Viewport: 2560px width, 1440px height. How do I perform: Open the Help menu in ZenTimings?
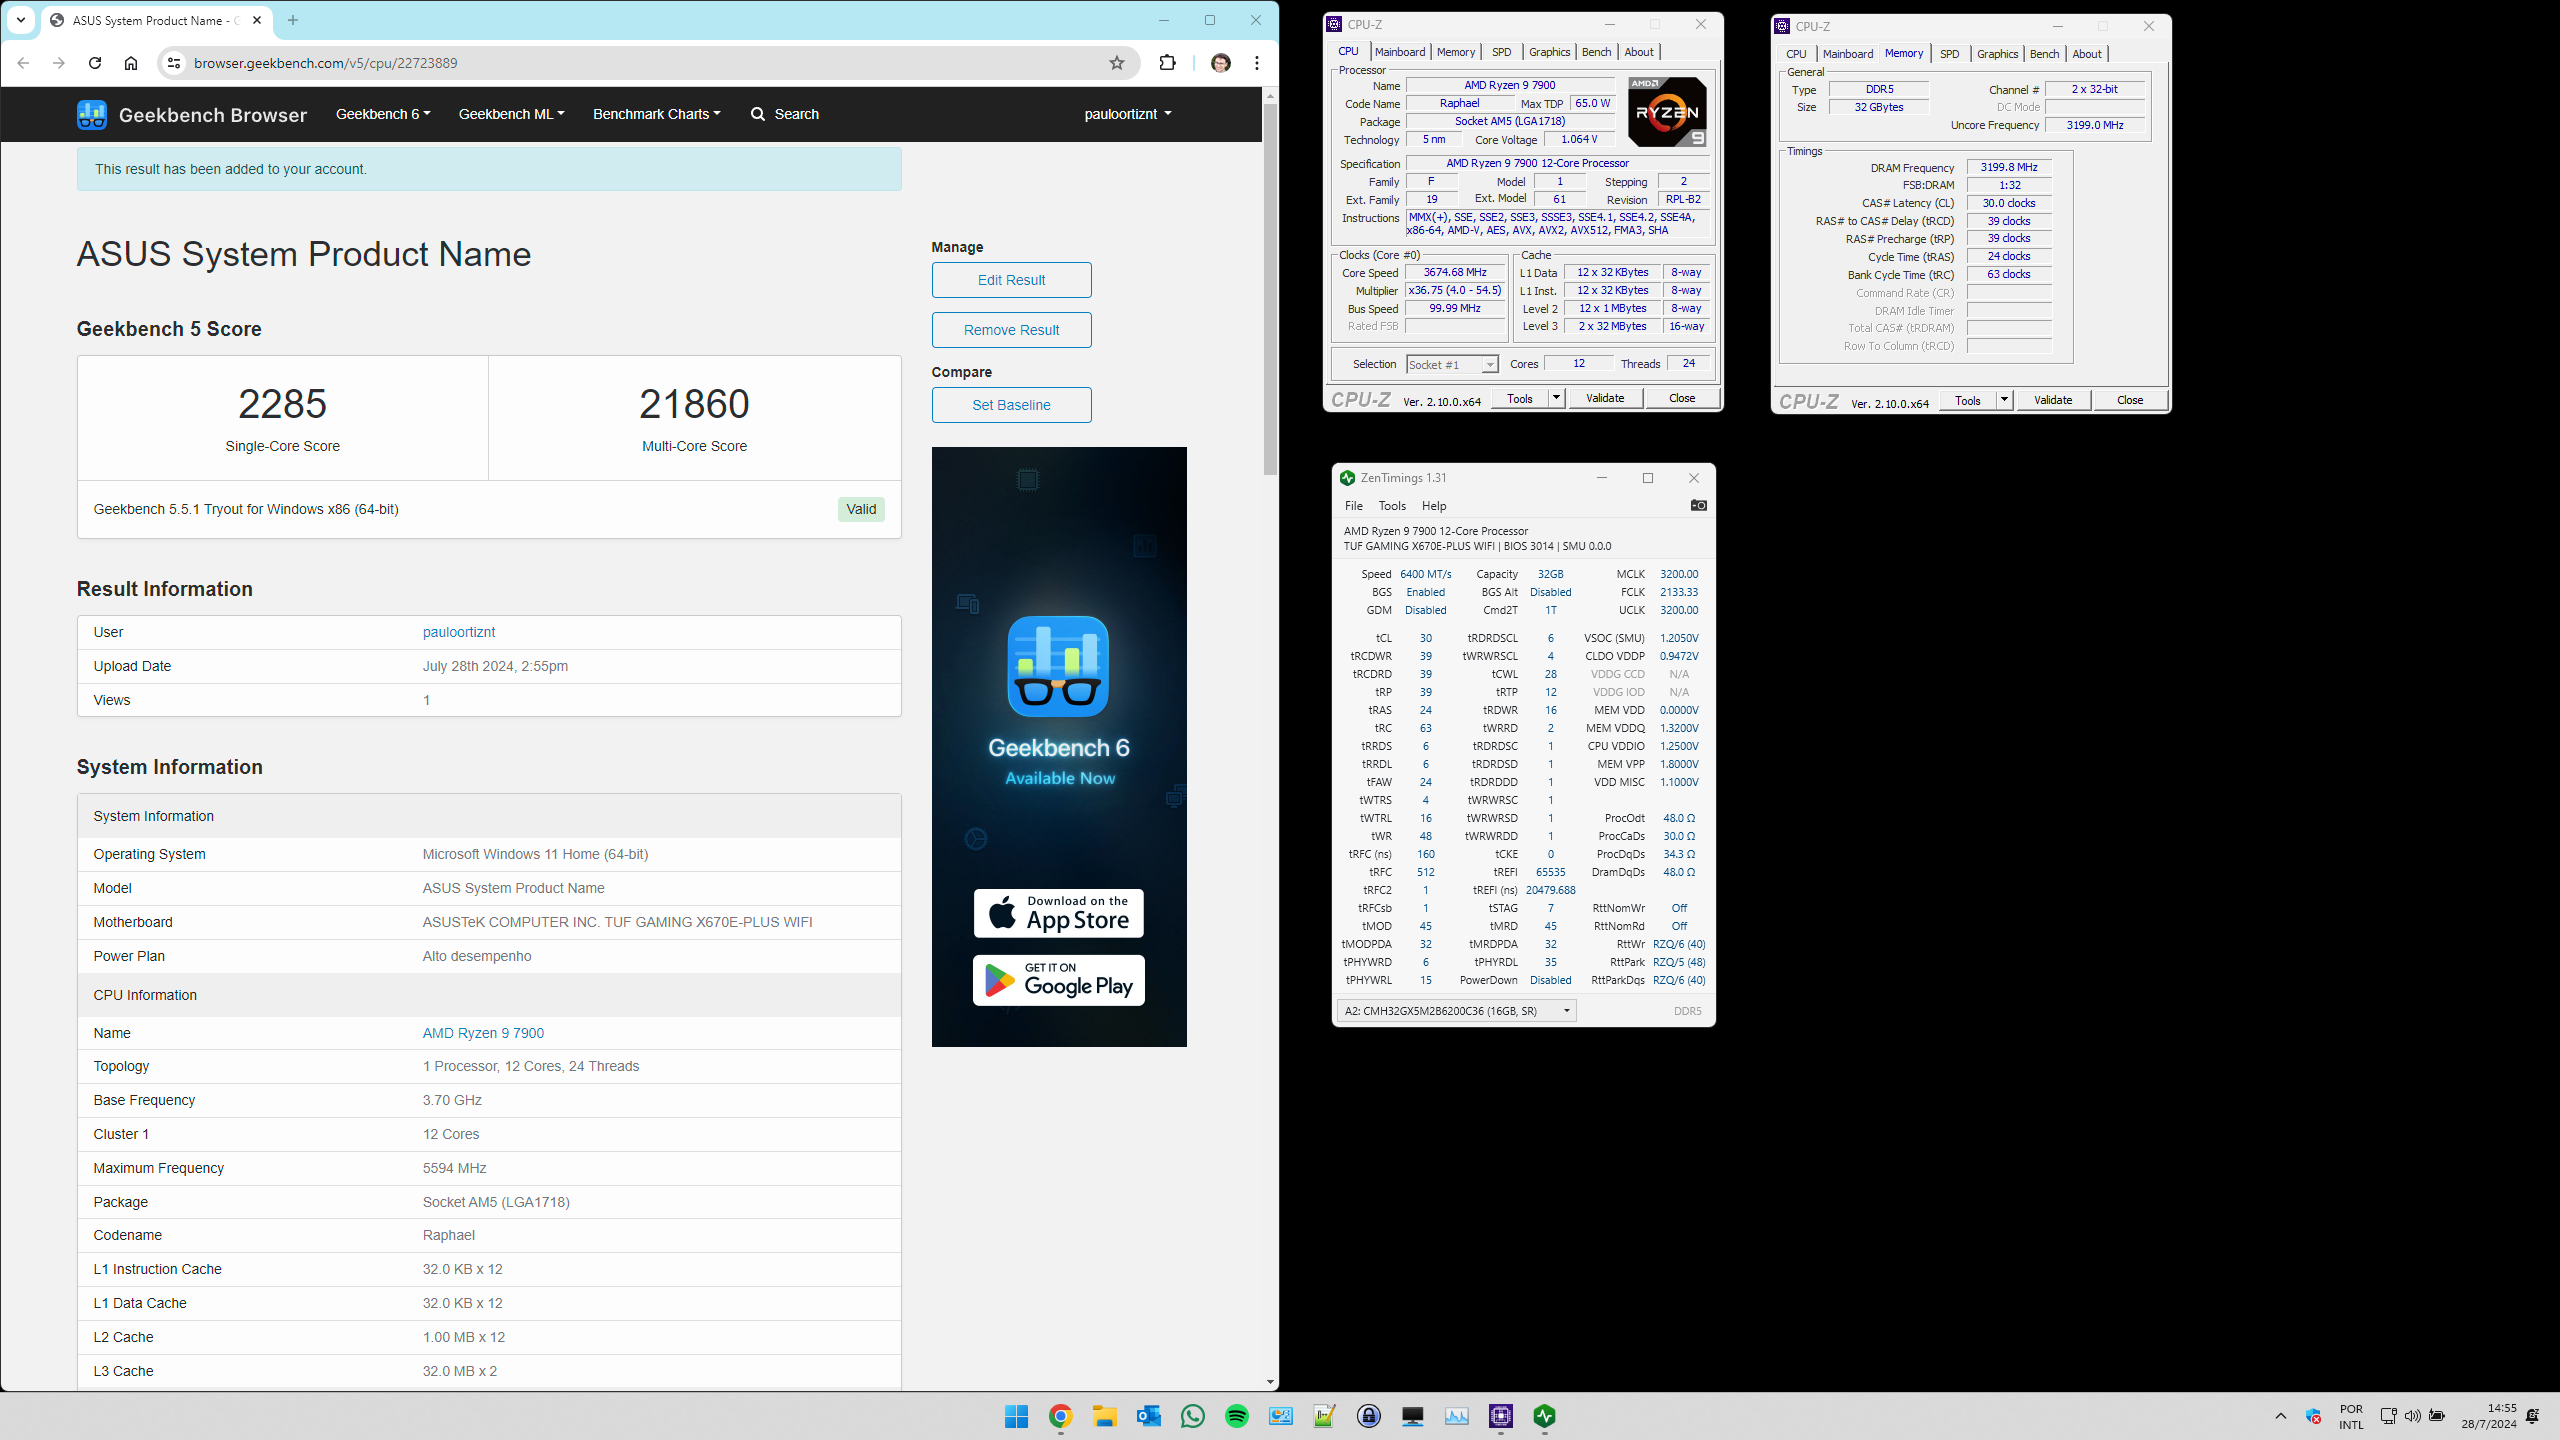pos(1434,506)
